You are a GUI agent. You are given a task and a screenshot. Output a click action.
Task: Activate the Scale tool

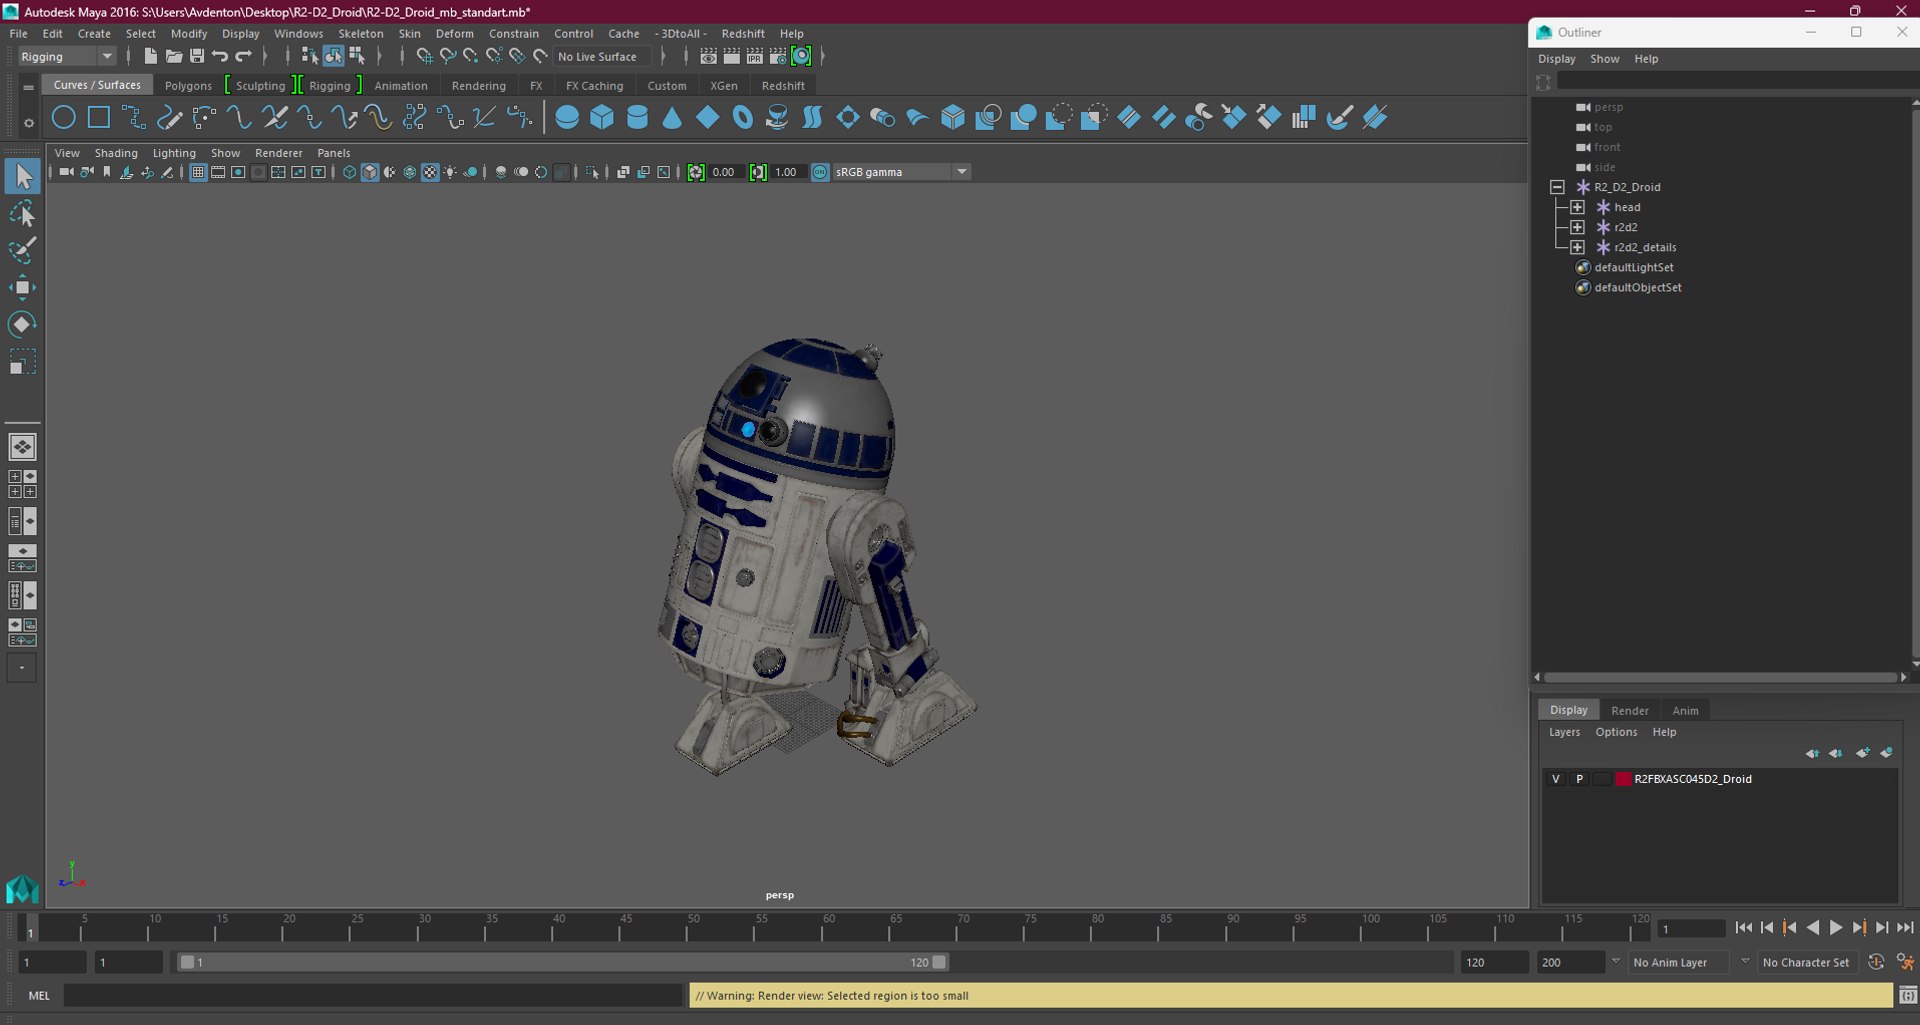(22, 361)
